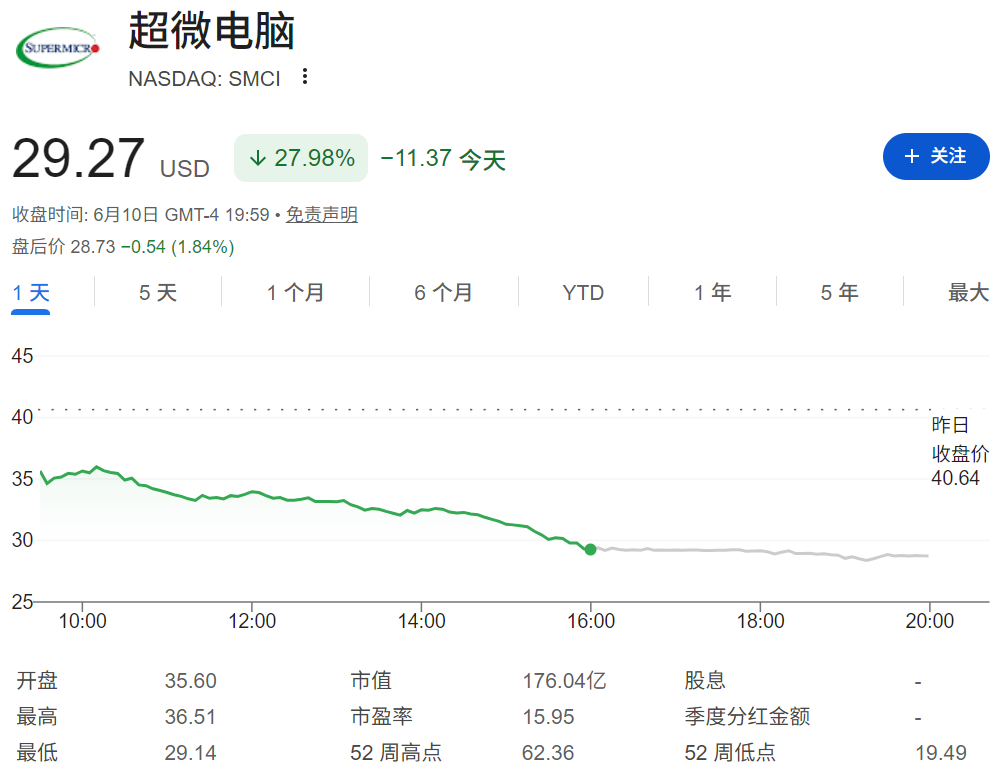The width and height of the screenshot is (1007, 770).
Task: Click the 18:00 time axis label
Action: click(x=760, y=621)
